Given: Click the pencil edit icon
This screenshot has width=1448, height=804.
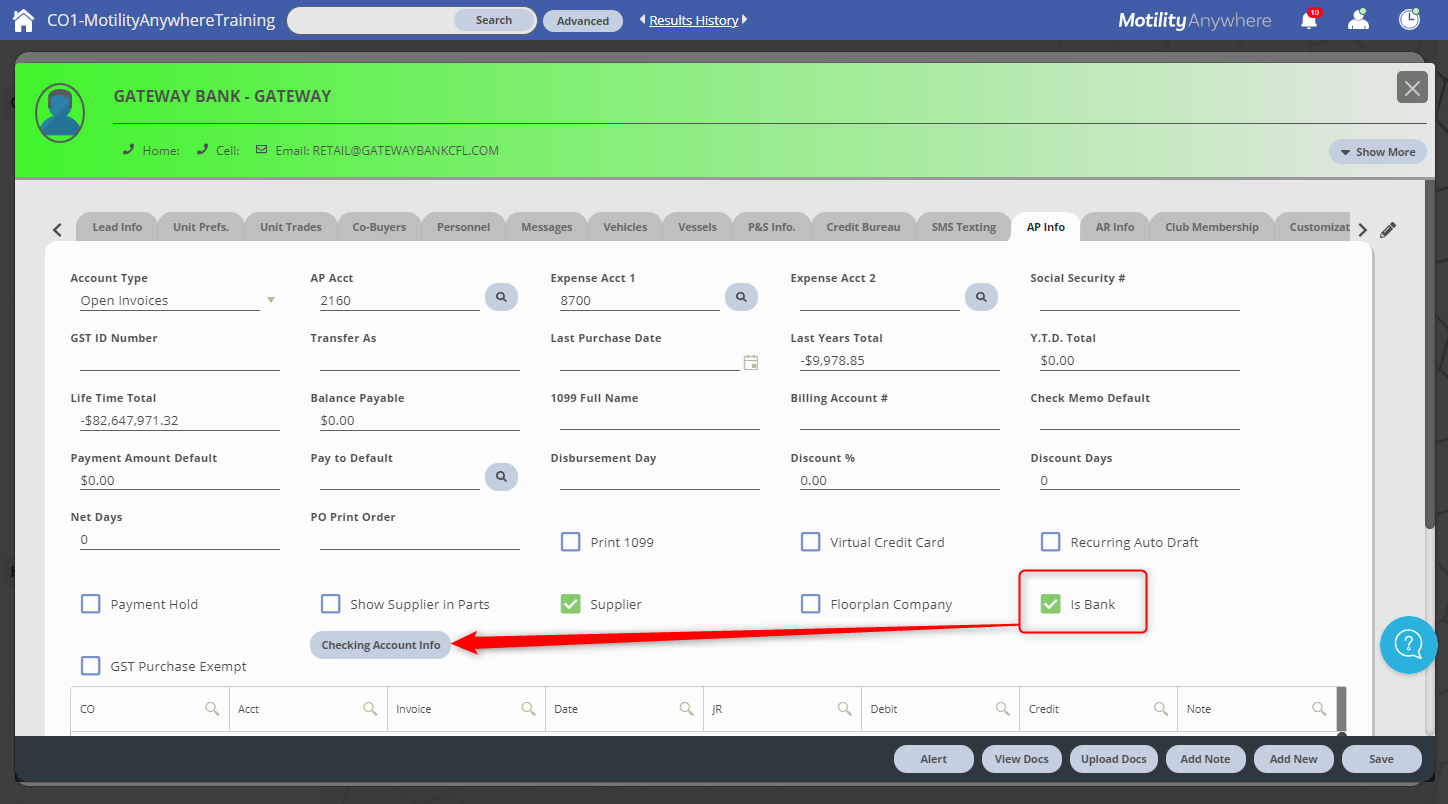Looking at the screenshot, I should click(1387, 229).
